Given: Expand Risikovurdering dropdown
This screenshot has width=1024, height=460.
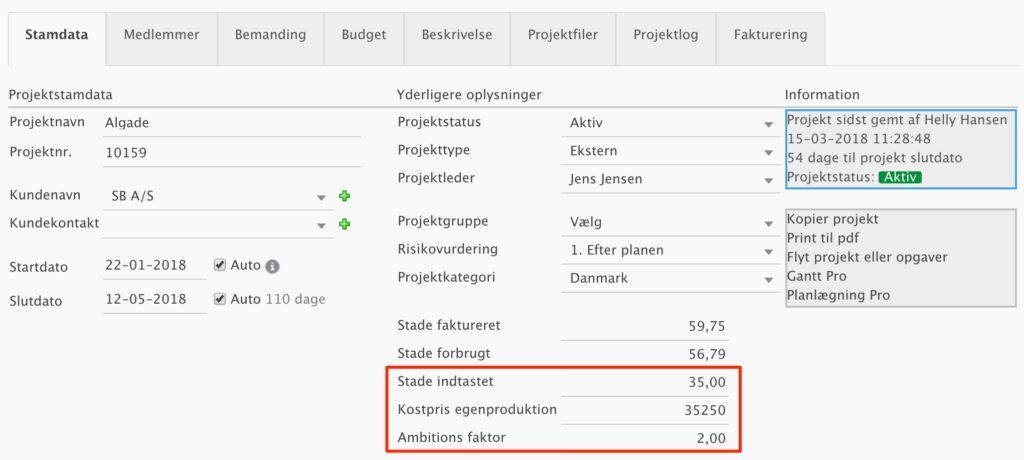Looking at the screenshot, I should tap(768, 251).
